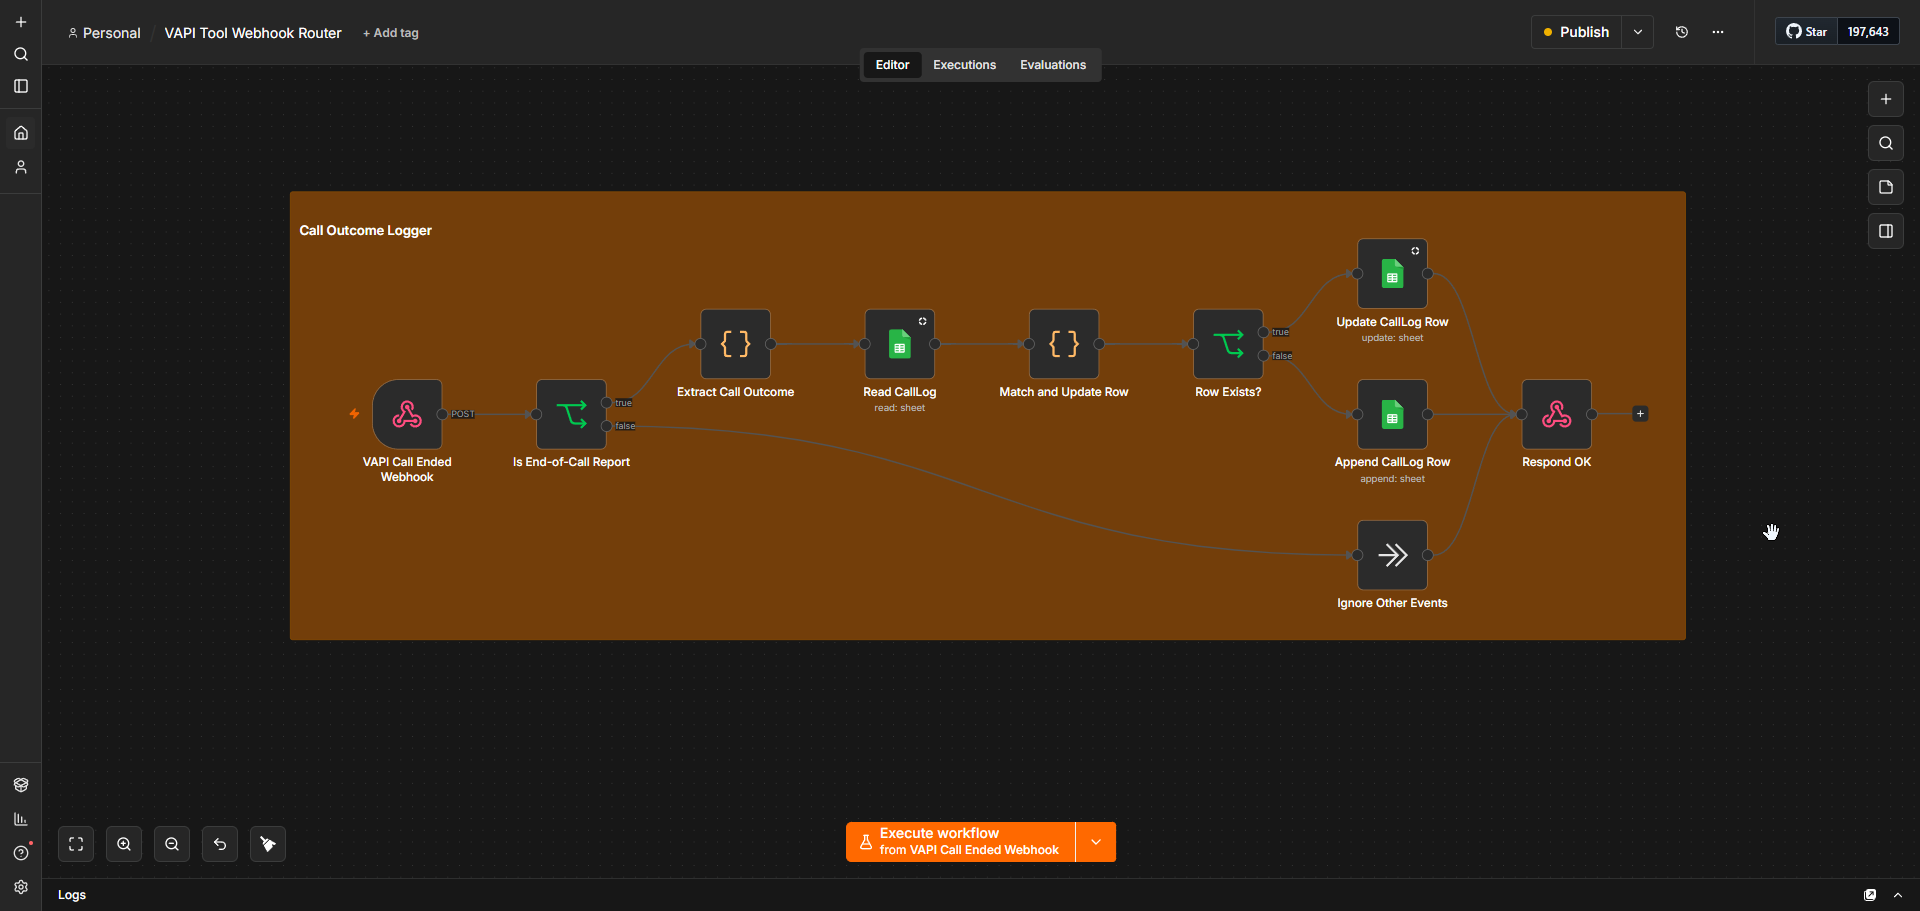The height and width of the screenshot is (911, 1920).
Task: Select the Ignore Other Events node
Action: [1392, 555]
